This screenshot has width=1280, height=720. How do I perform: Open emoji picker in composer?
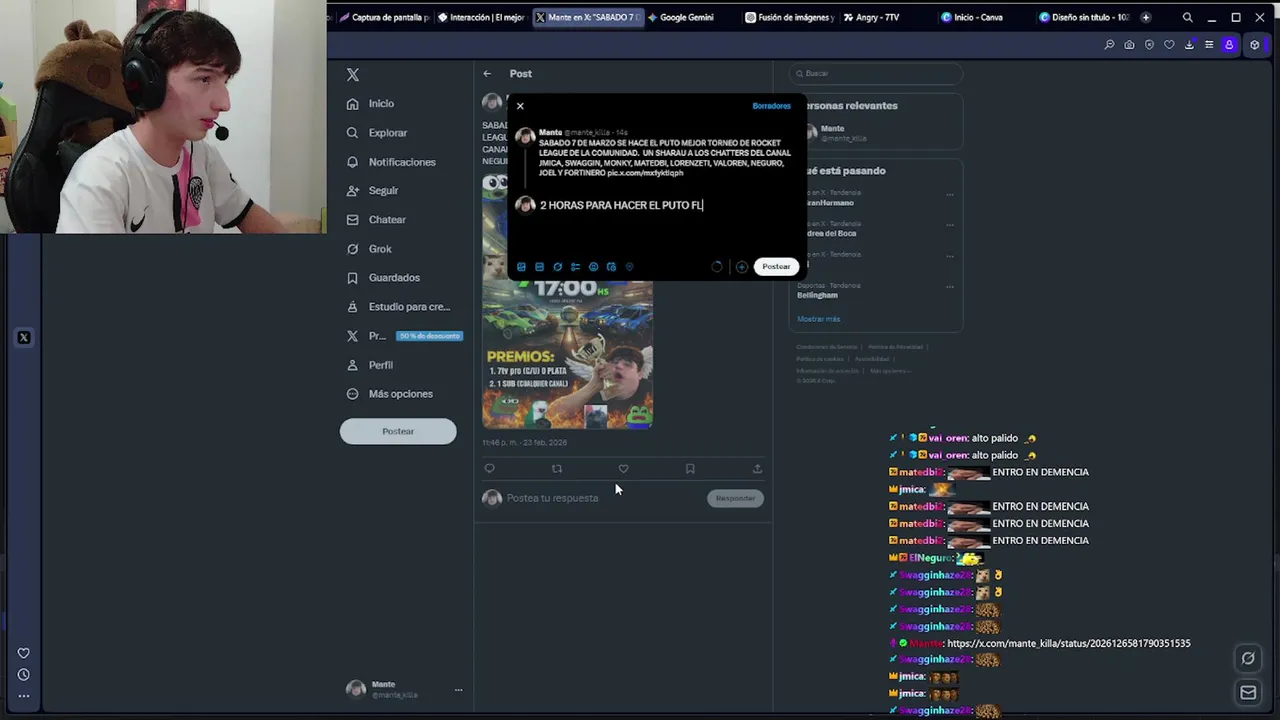tap(593, 267)
